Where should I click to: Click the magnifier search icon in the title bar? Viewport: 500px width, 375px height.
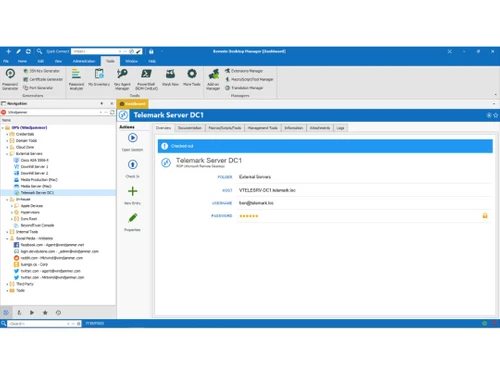tap(39, 51)
